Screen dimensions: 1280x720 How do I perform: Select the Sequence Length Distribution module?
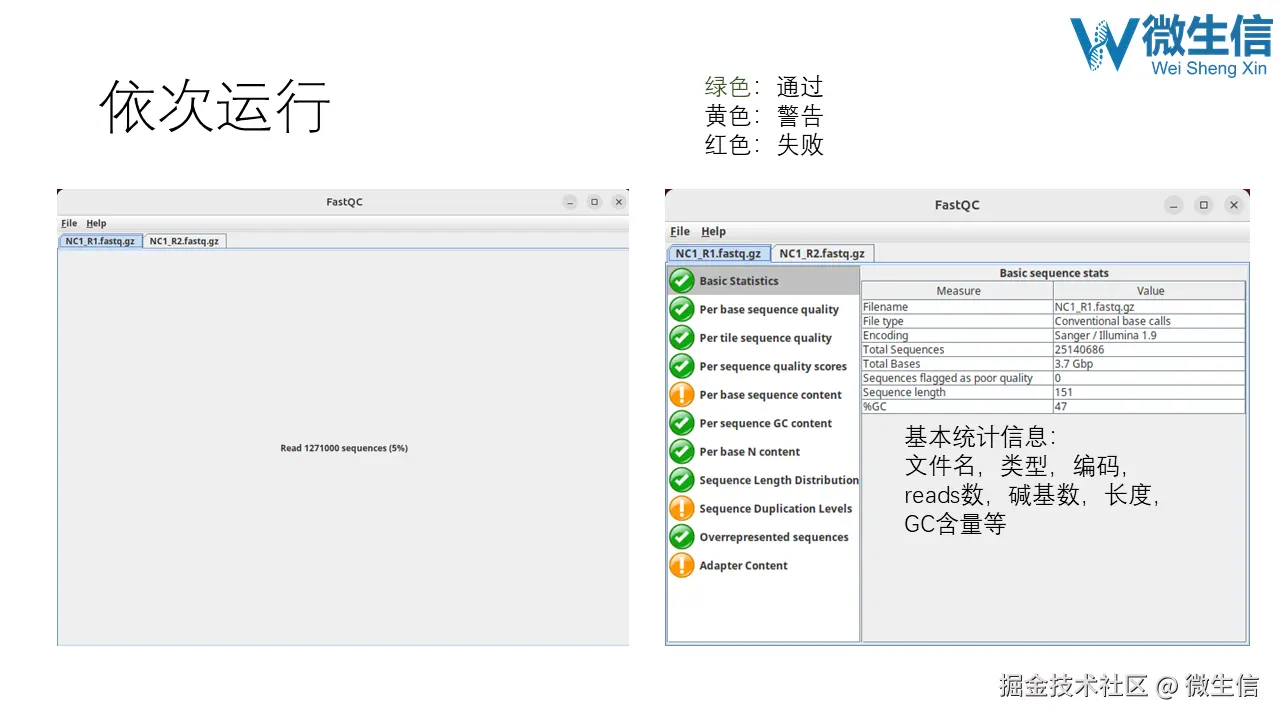tap(779, 480)
